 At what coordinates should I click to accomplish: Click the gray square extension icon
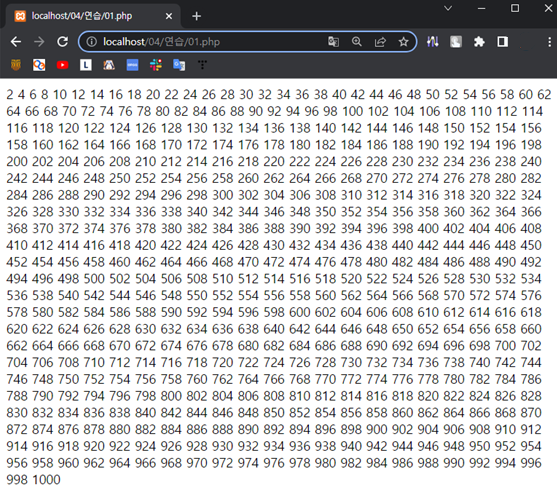tap(456, 42)
